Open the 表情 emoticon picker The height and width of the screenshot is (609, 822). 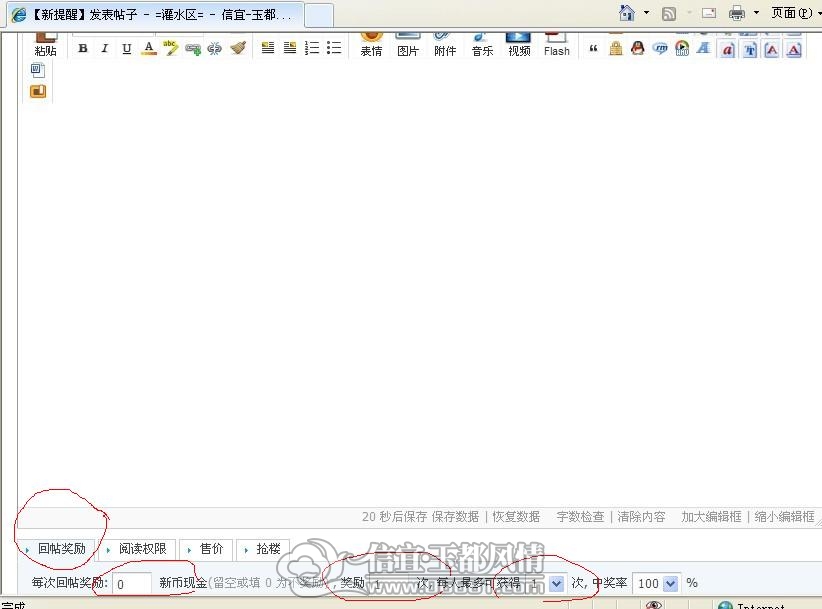click(371, 45)
